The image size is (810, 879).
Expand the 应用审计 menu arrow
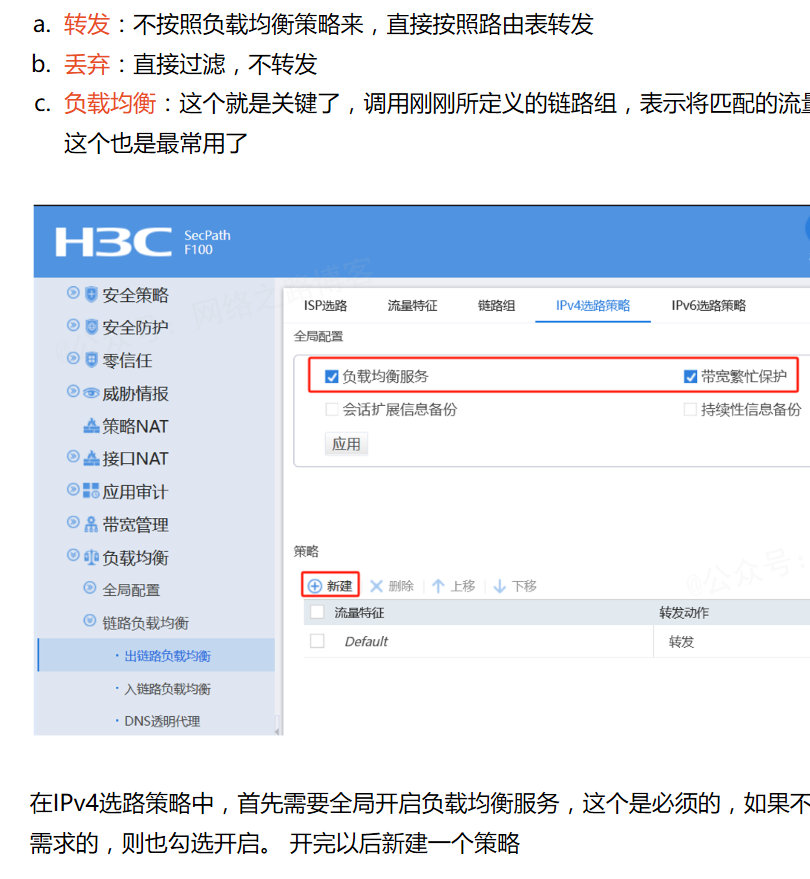pyautogui.click(x=73, y=489)
